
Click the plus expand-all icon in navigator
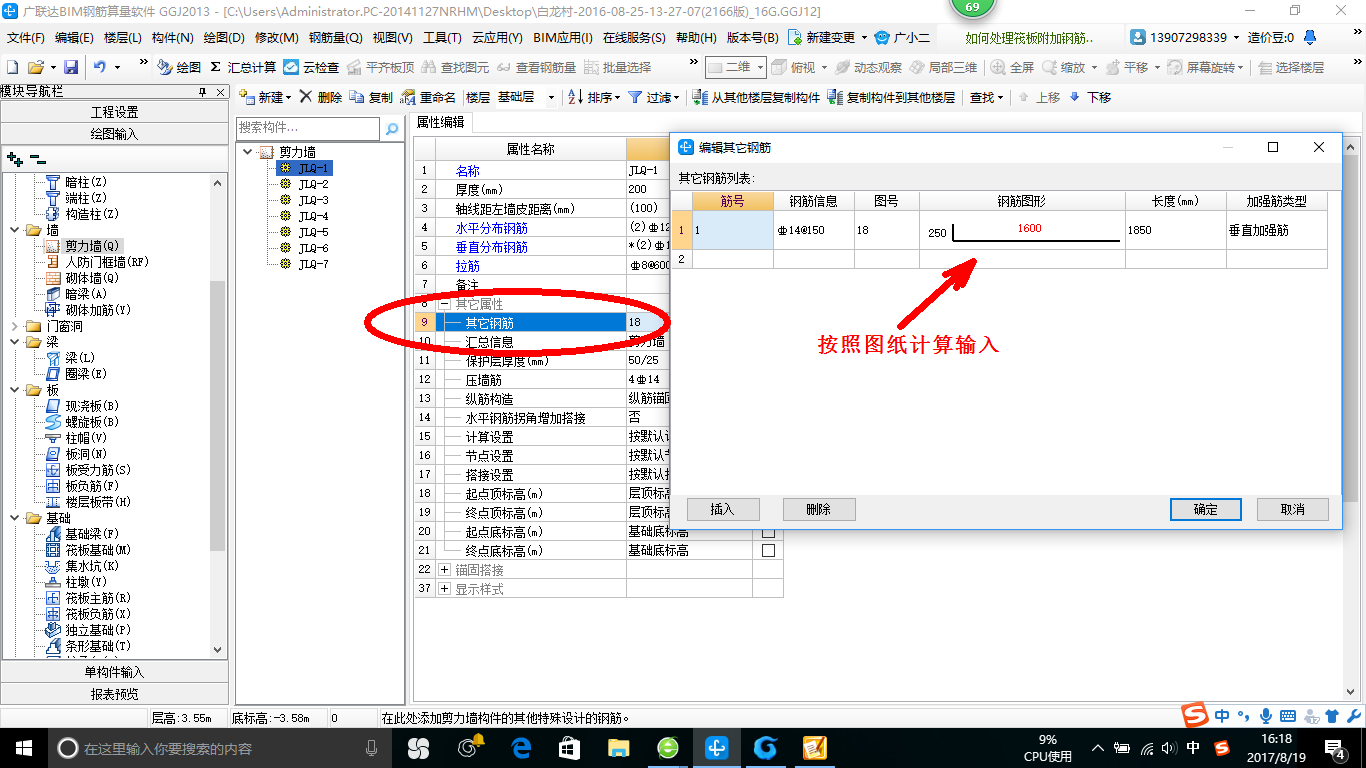click(14, 158)
